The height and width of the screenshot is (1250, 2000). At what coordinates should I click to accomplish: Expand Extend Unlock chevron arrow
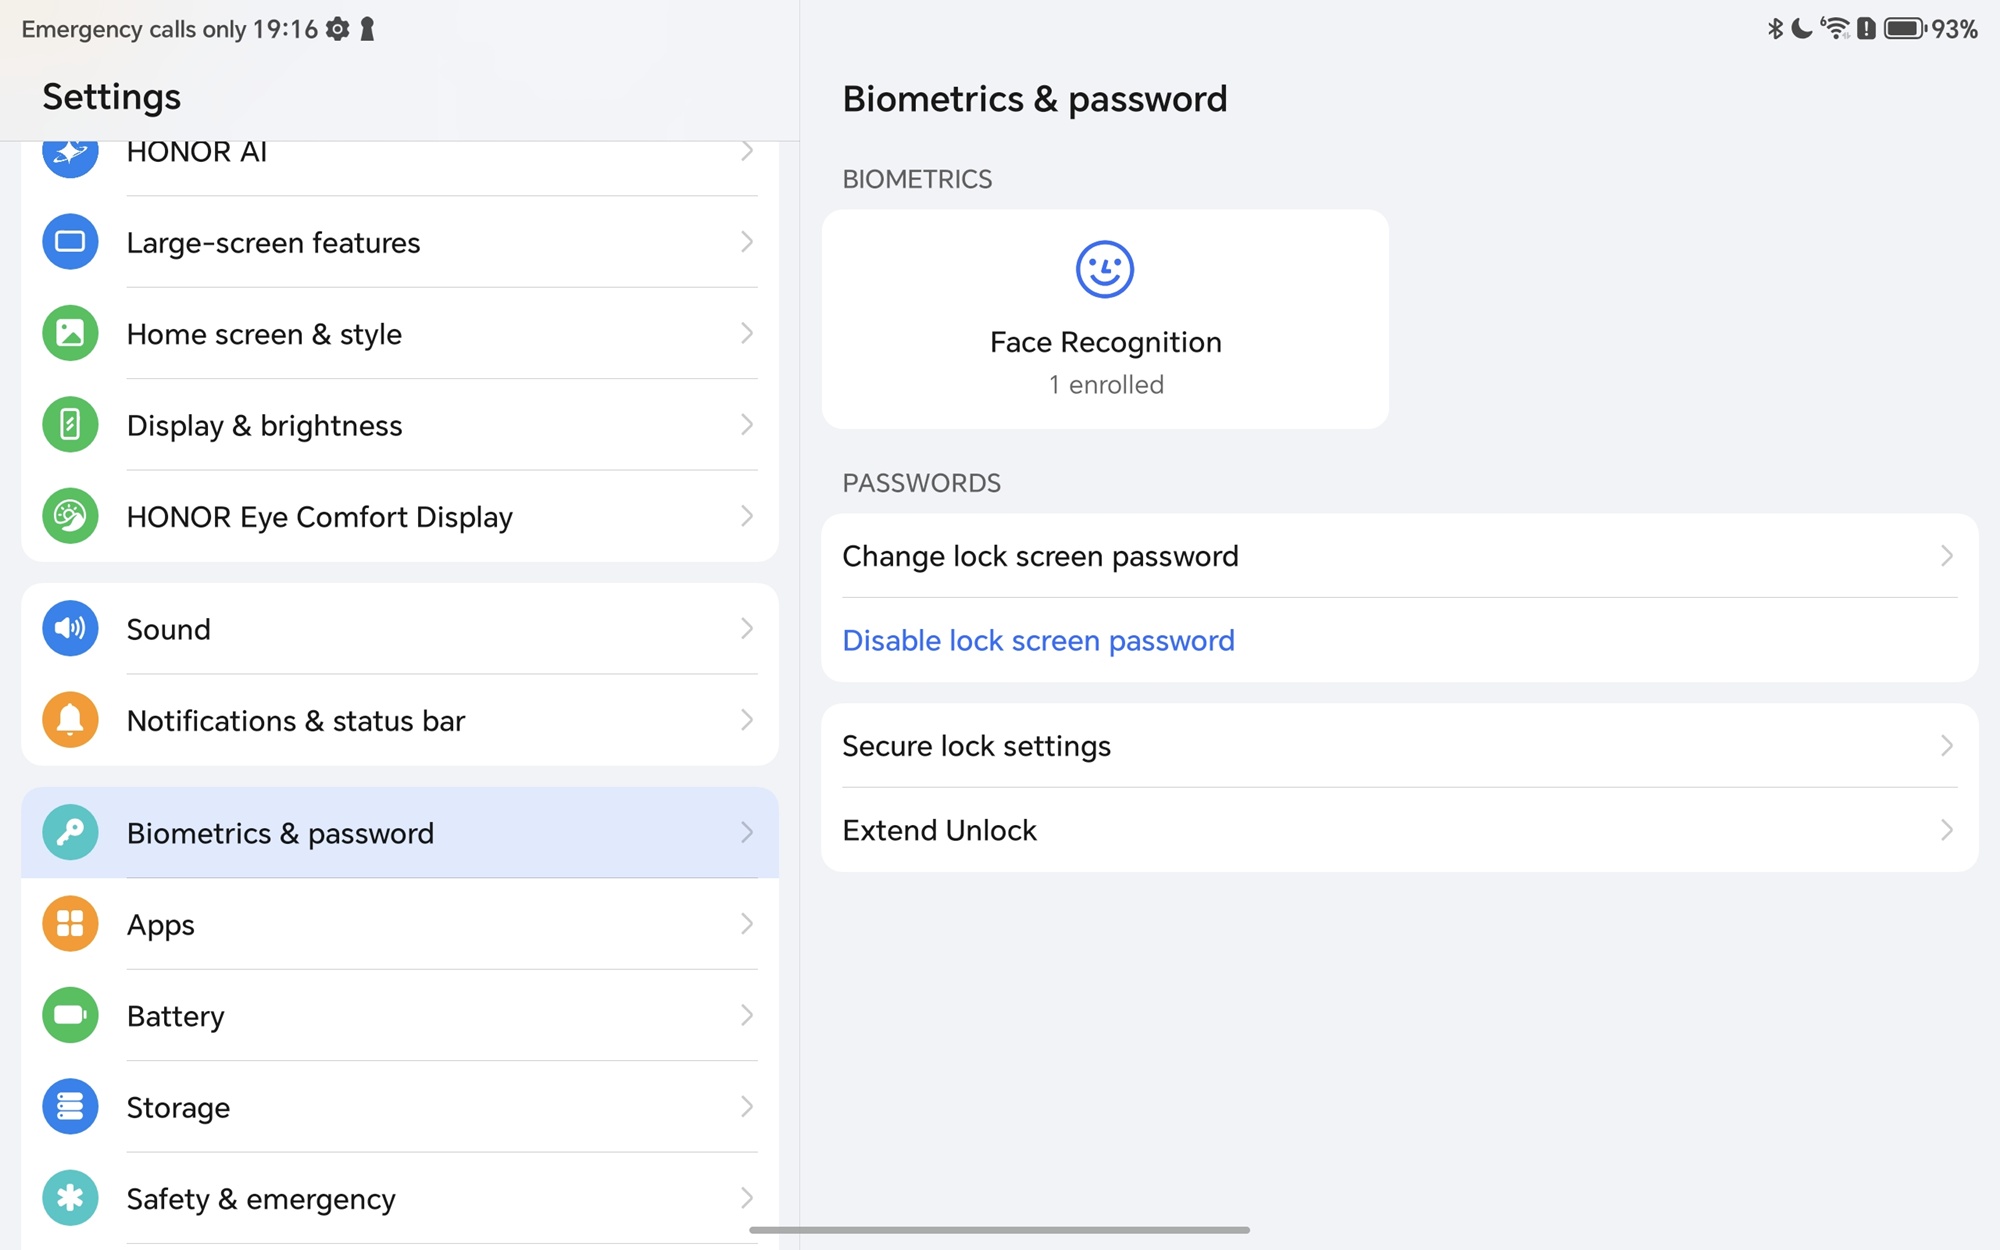[1946, 830]
